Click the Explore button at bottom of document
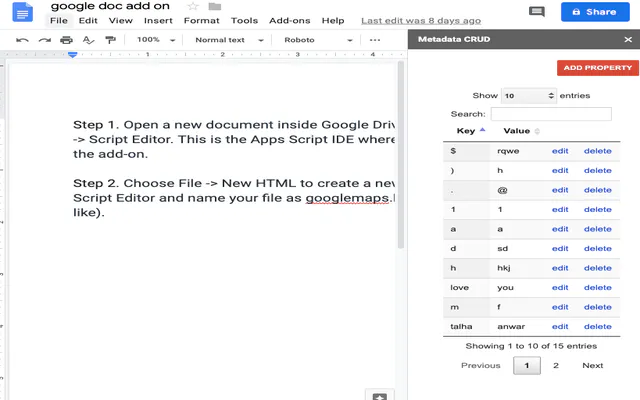 380,395
